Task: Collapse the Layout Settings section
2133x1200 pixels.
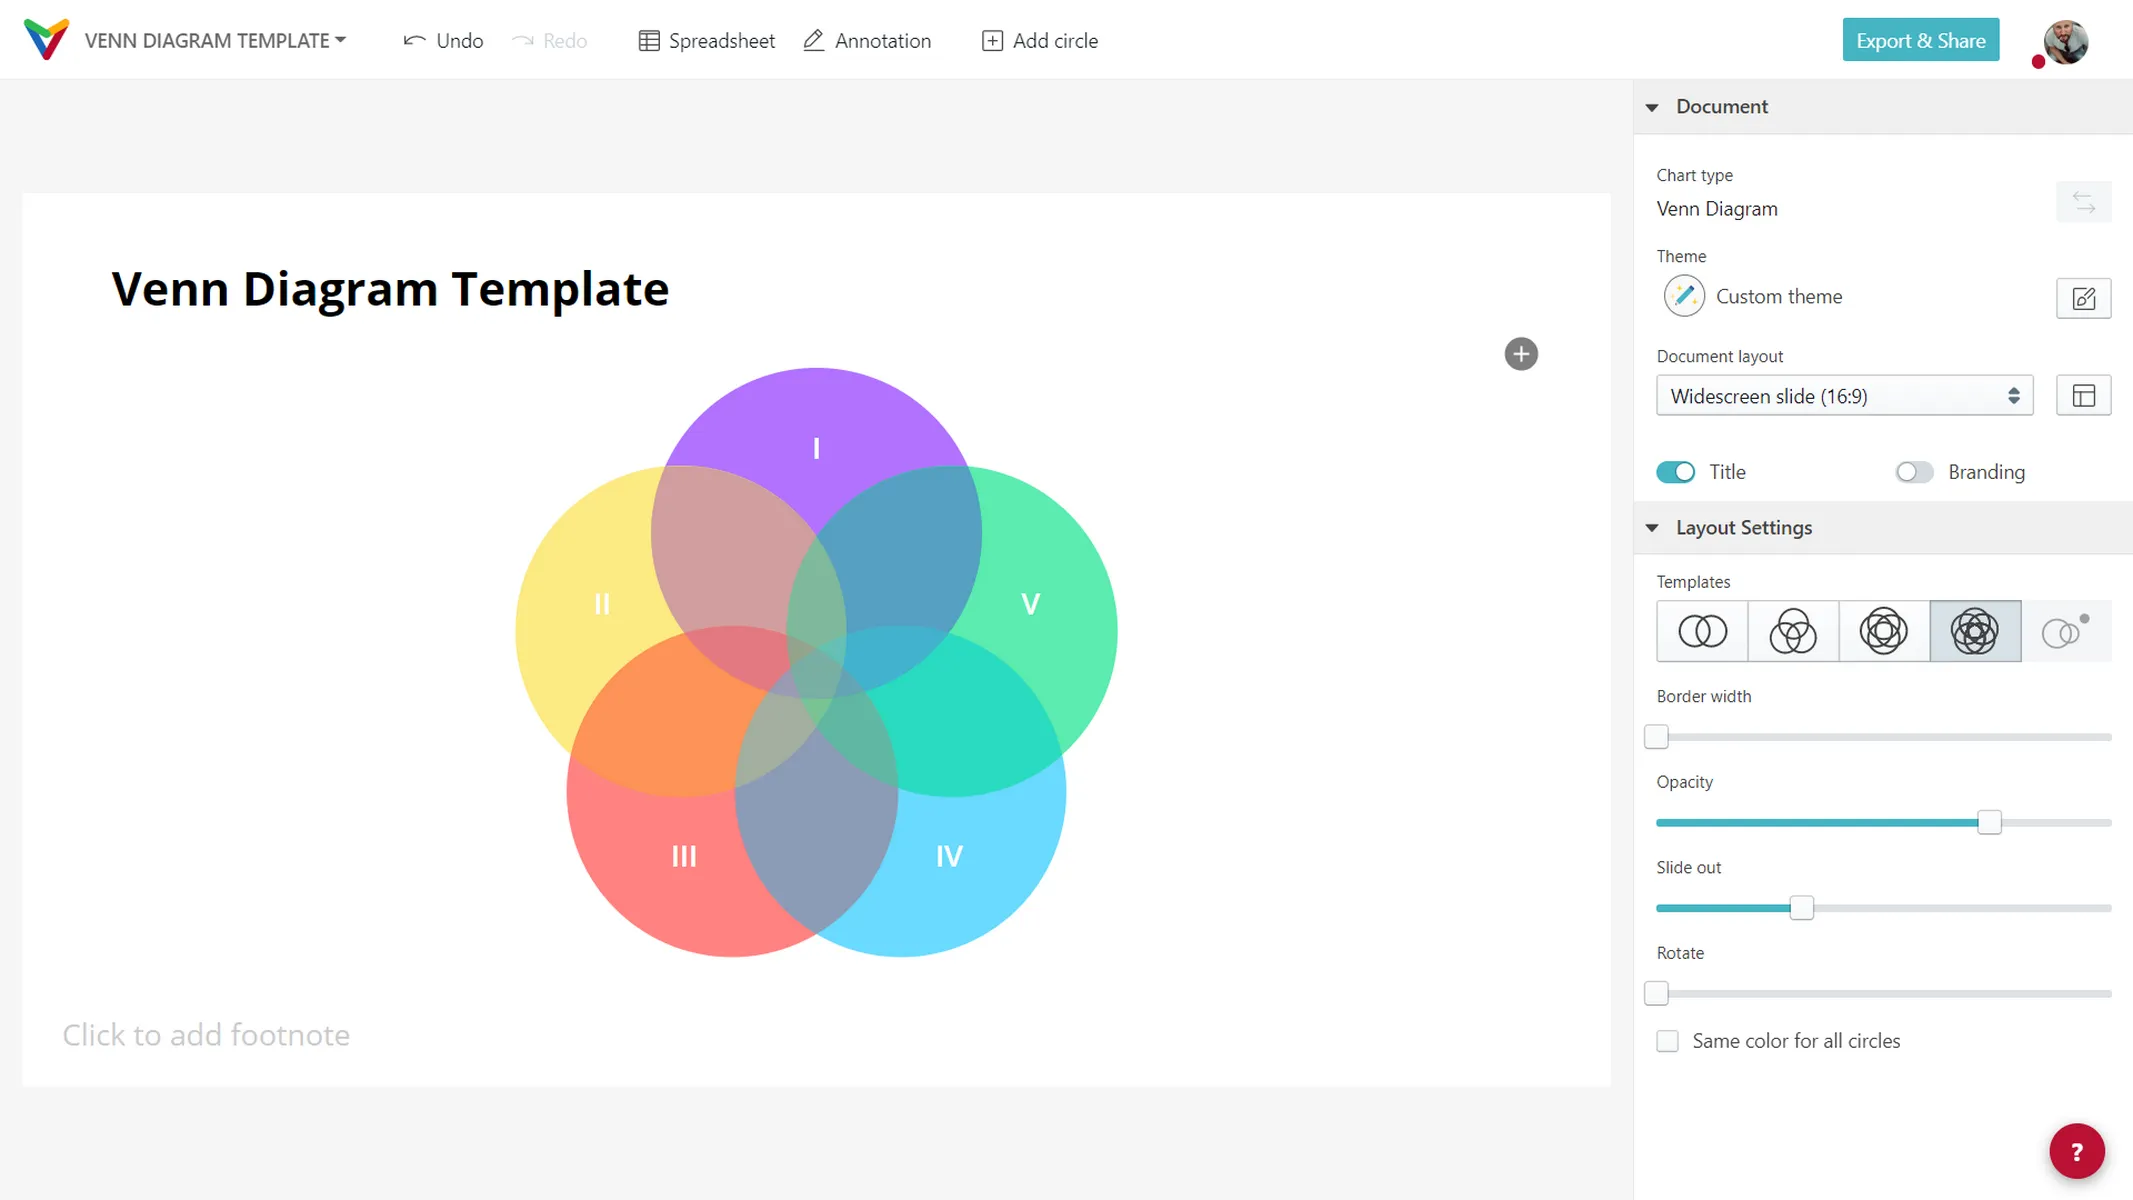Action: [x=1652, y=528]
